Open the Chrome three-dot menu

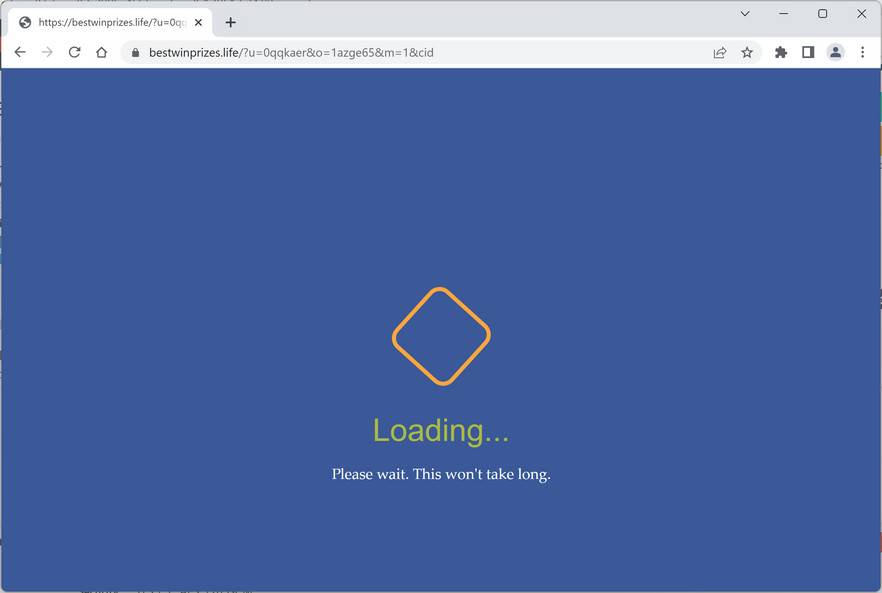862,52
